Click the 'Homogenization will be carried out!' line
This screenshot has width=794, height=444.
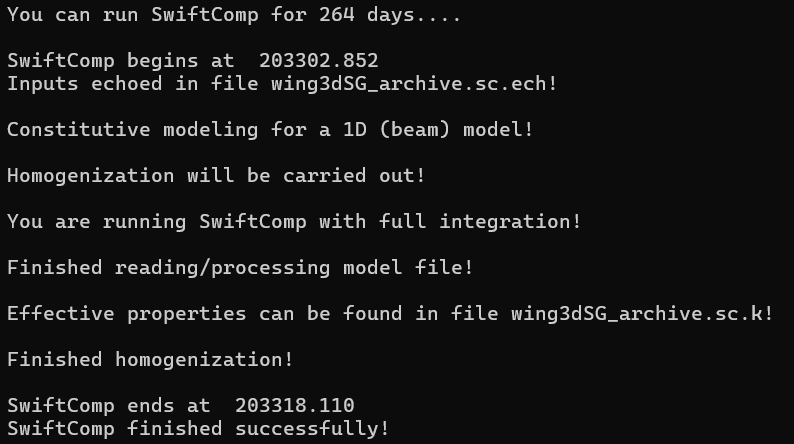click(216, 176)
